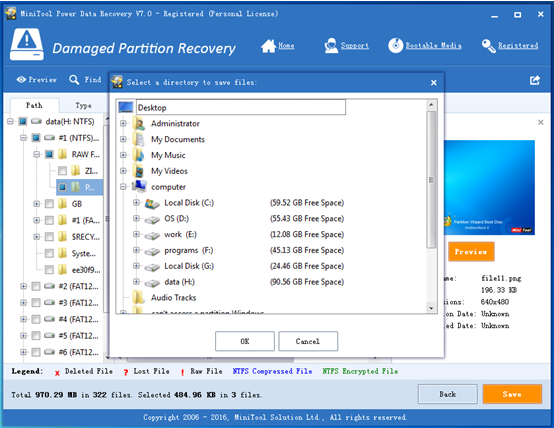Open the Support link
This screenshot has height=428, width=554.
[x=355, y=46]
